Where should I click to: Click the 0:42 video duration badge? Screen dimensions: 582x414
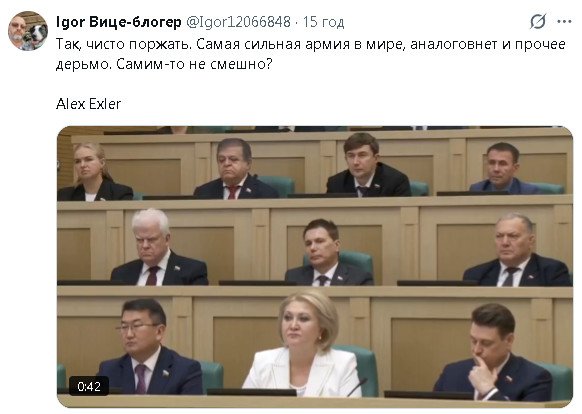coord(89,387)
